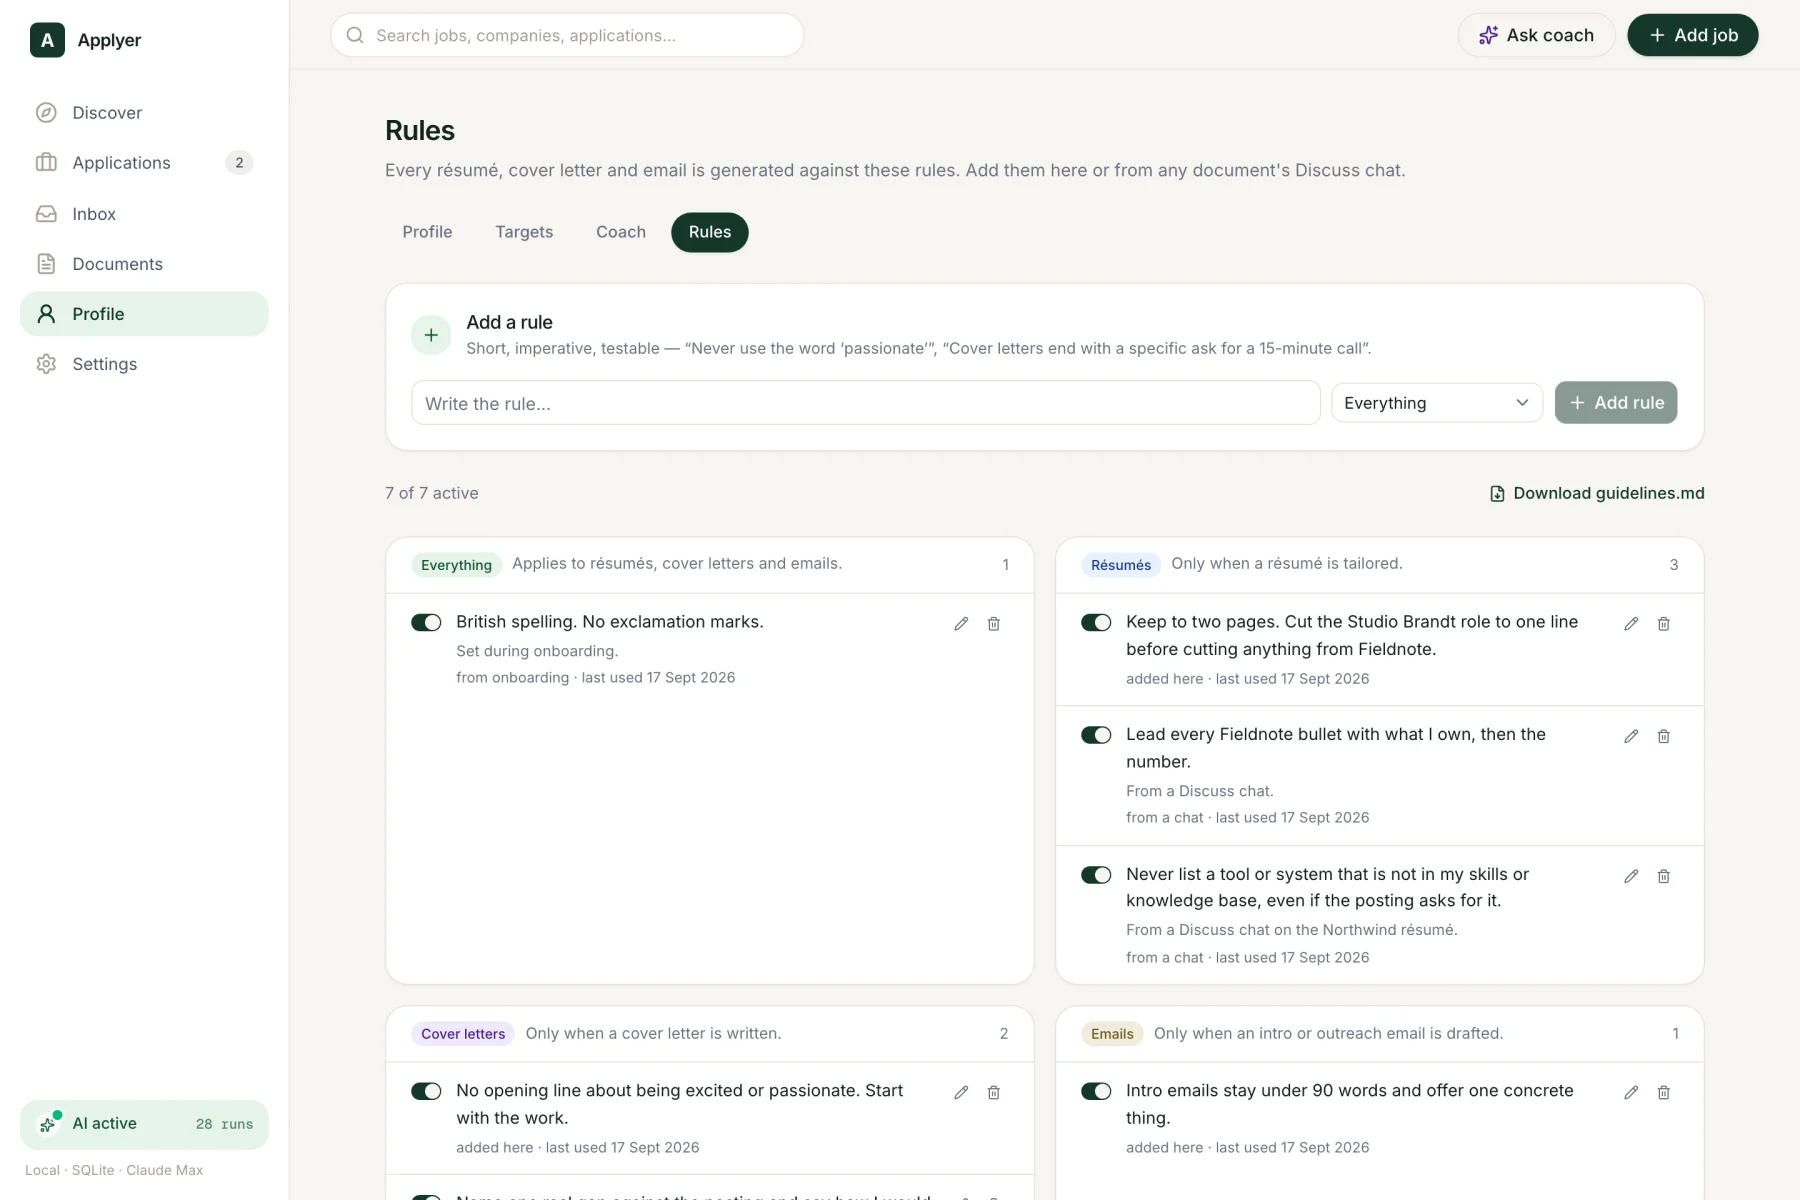Click the Applications count badge
The image size is (1800, 1200).
(x=239, y=163)
